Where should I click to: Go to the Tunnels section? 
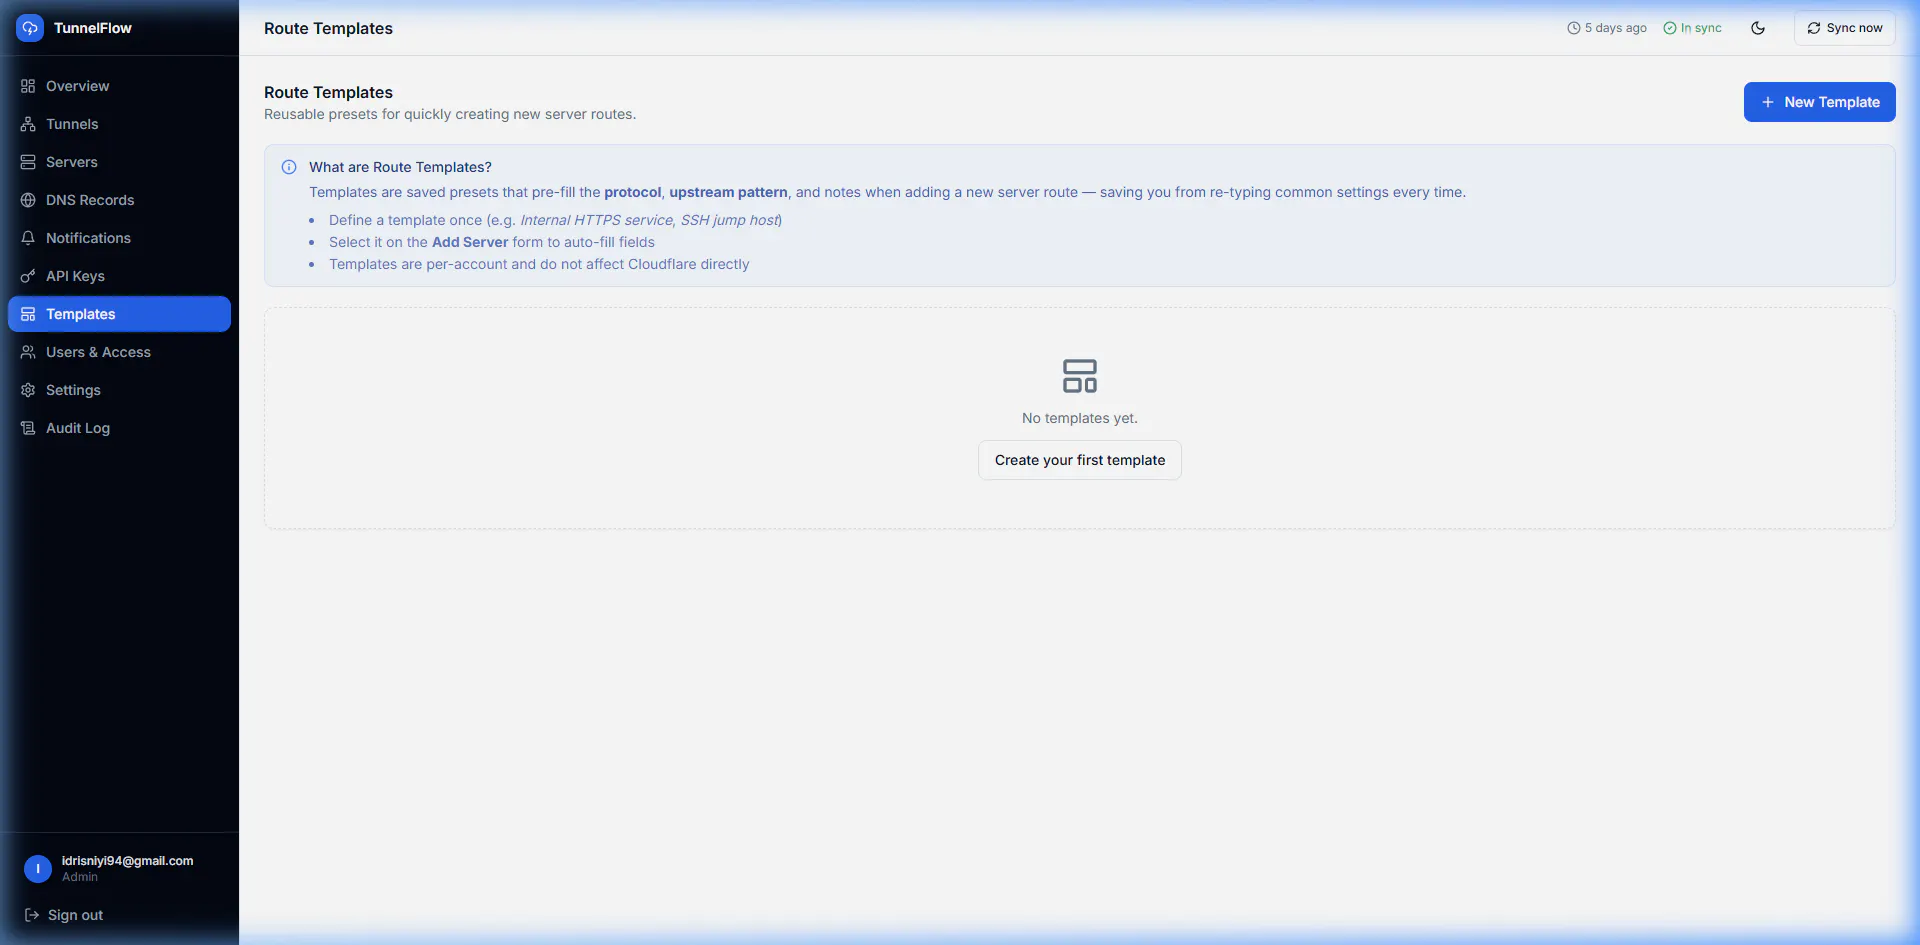[x=119, y=124]
